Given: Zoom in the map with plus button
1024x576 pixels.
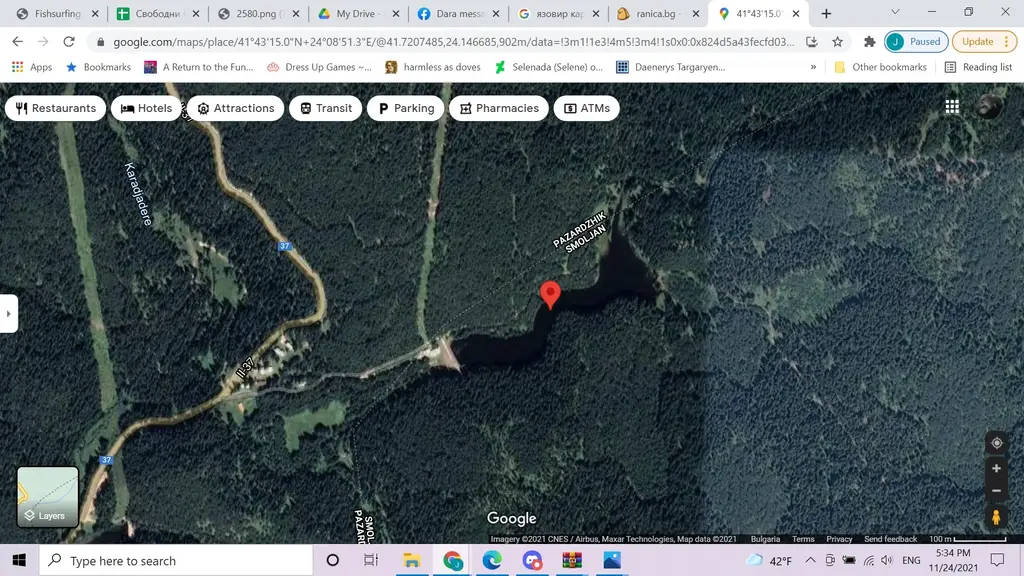Looking at the screenshot, I should pyautogui.click(x=996, y=468).
